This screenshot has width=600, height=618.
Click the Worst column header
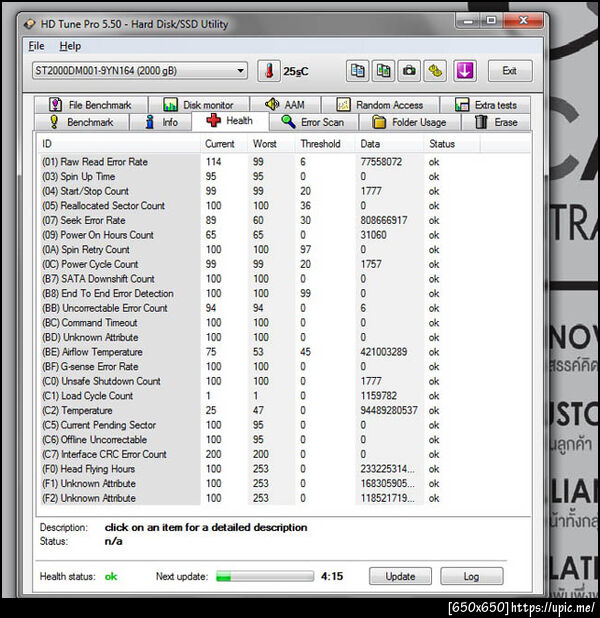click(x=271, y=144)
